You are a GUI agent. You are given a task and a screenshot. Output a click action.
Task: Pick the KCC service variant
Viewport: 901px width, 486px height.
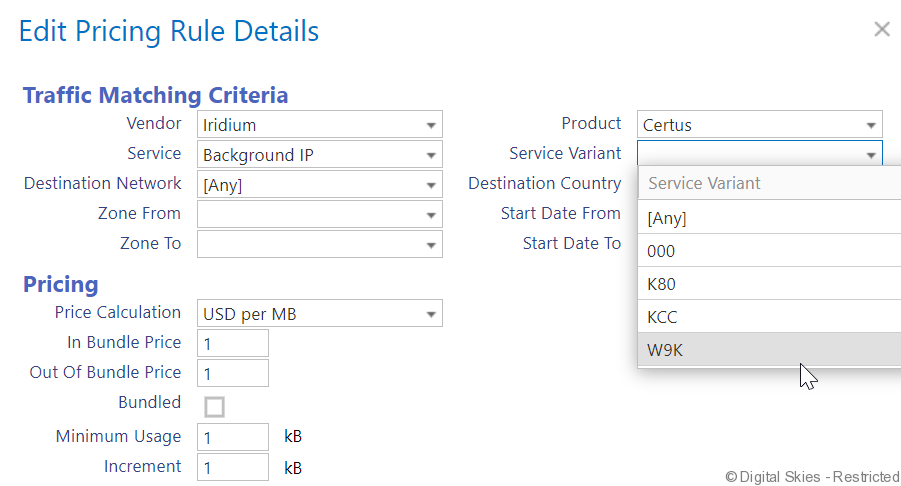[768, 317]
